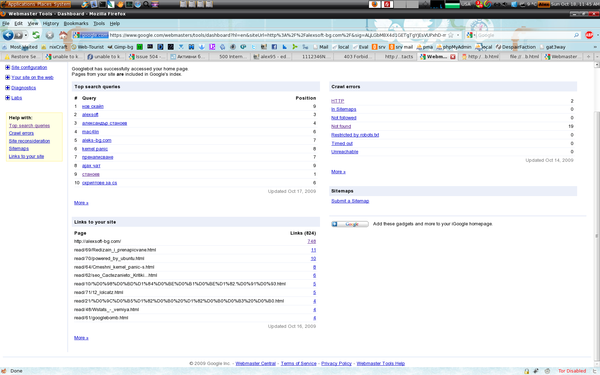Click More under Crawl errors
The image size is (600, 375).
338,172
